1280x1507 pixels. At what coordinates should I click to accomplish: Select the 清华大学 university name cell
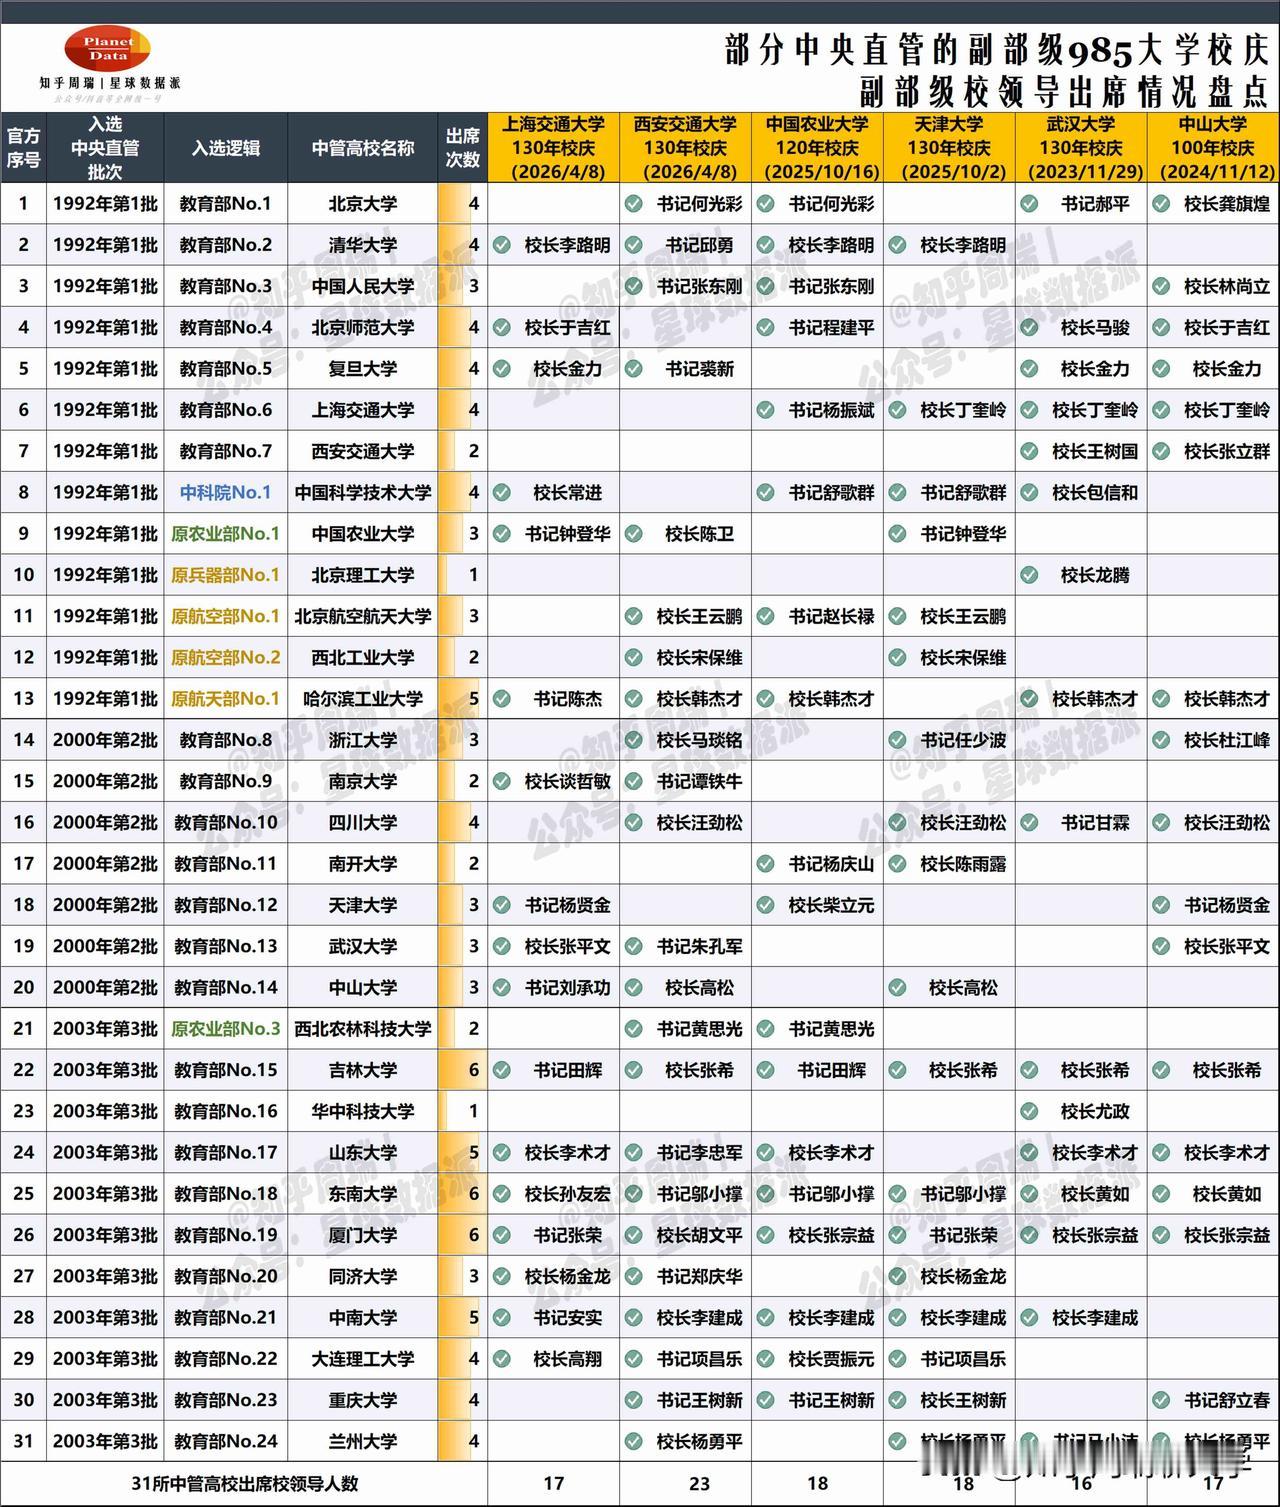tap(363, 245)
